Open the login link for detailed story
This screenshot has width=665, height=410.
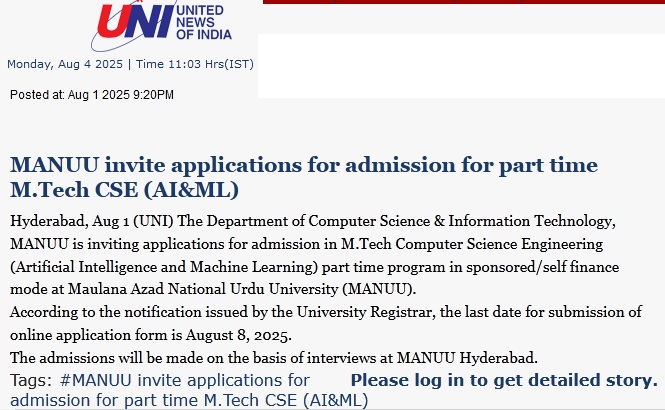[504, 380]
